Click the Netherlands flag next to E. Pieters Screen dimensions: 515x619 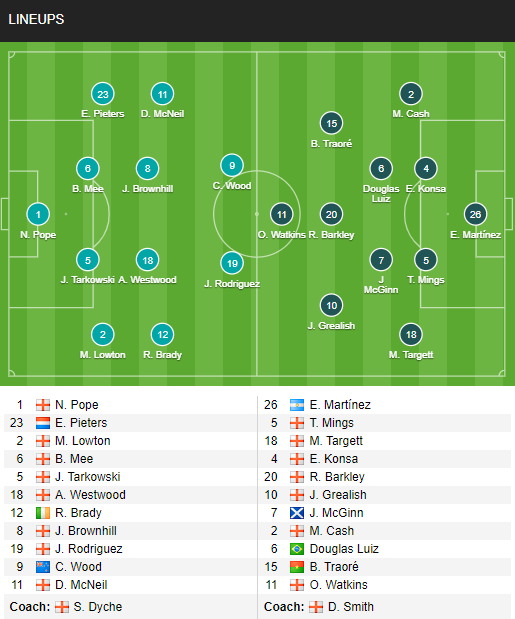(x=43, y=423)
